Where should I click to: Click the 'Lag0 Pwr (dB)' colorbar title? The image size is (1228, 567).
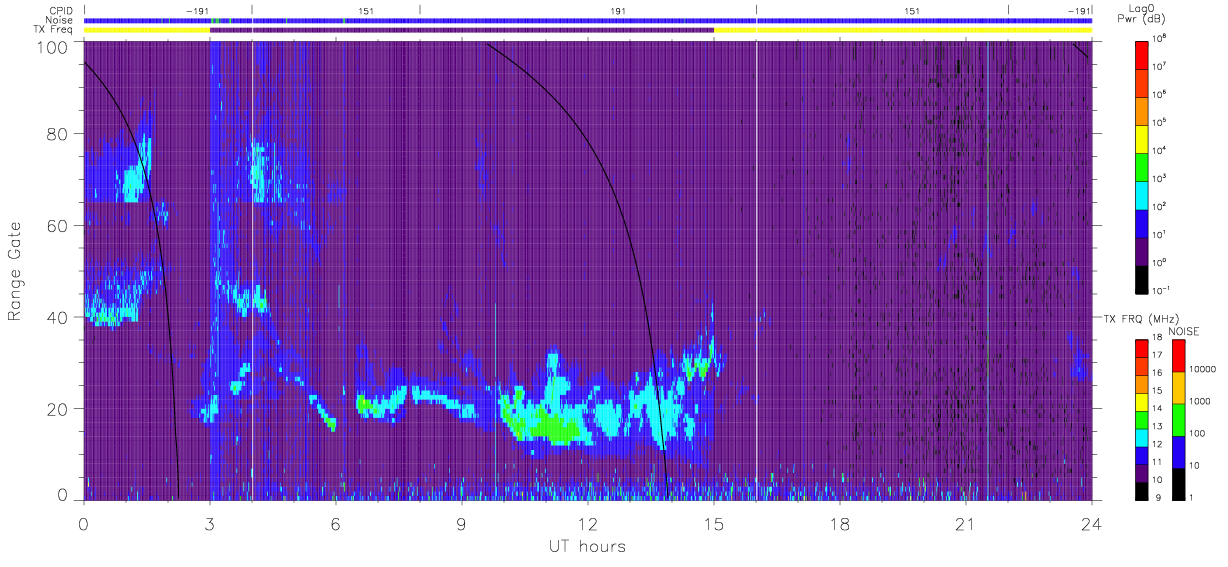[1141, 13]
